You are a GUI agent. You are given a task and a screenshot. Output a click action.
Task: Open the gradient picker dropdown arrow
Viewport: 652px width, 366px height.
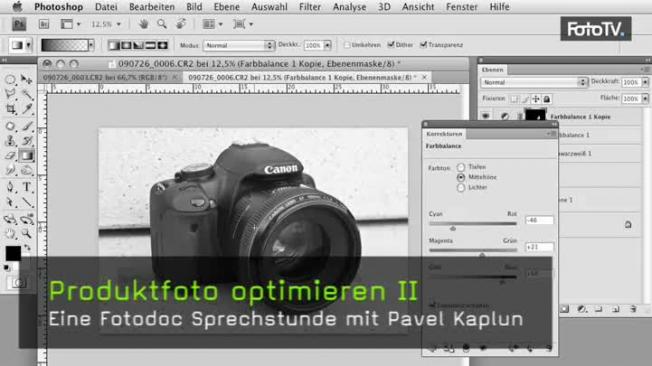click(91, 45)
